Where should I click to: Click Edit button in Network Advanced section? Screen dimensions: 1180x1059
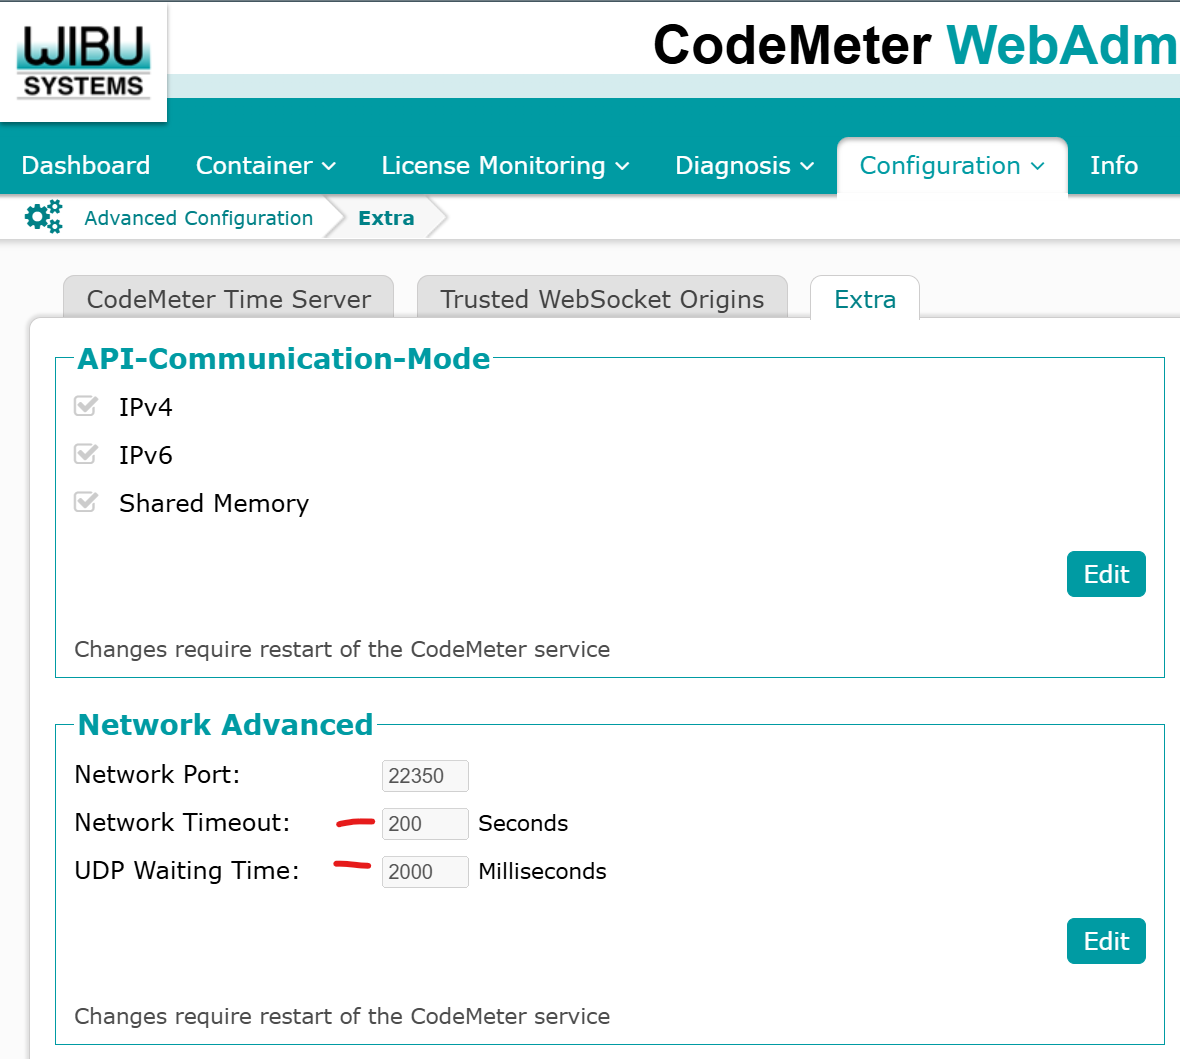click(x=1106, y=941)
